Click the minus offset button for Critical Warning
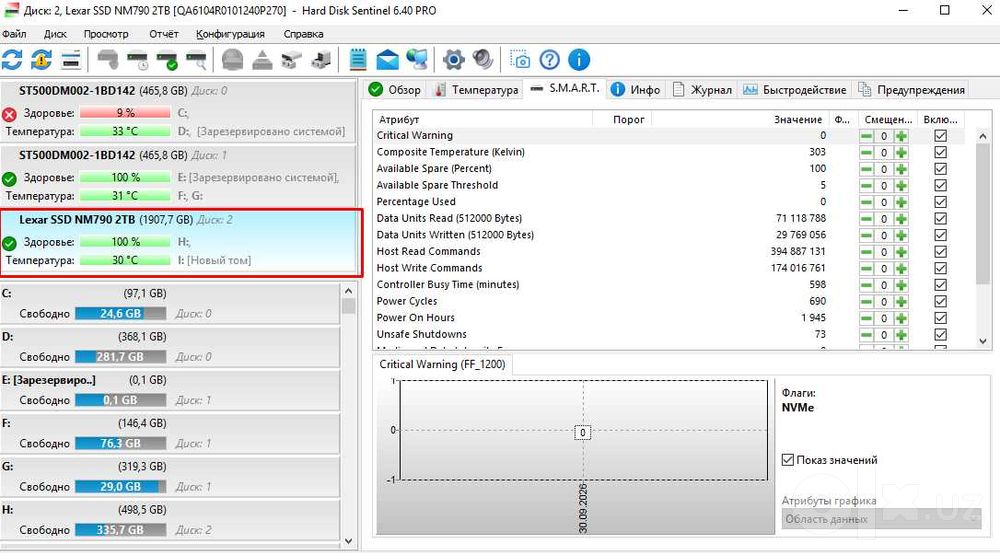1000x553 pixels. click(866, 136)
